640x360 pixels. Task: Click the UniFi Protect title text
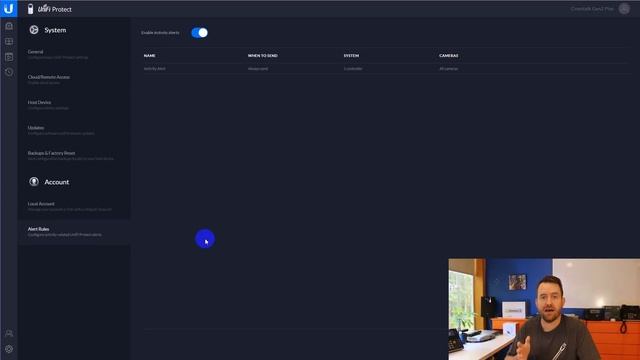[55, 9]
